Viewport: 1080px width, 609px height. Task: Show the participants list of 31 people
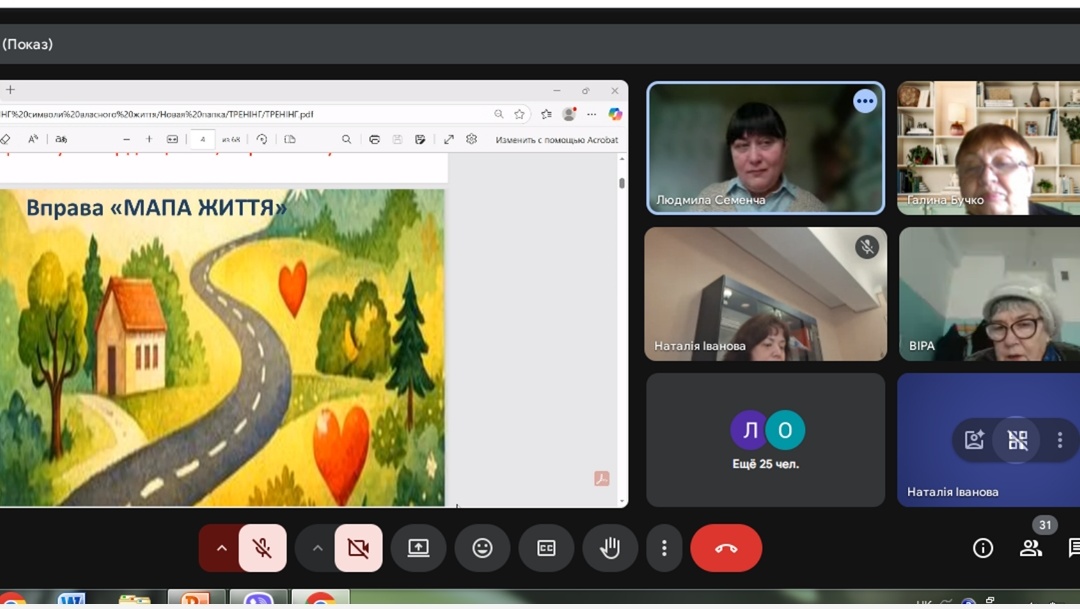1031,548
